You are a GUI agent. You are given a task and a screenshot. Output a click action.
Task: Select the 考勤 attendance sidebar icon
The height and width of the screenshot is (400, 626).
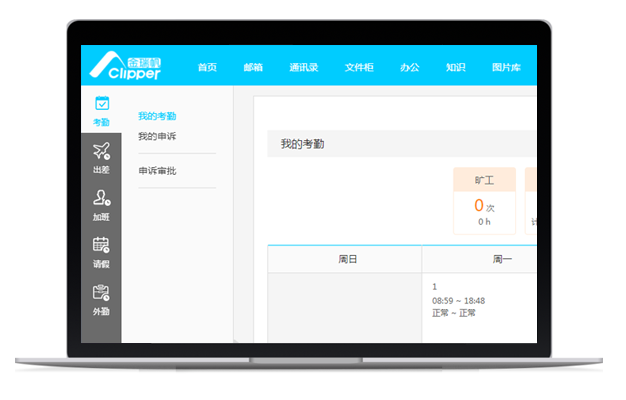(101, 110)
